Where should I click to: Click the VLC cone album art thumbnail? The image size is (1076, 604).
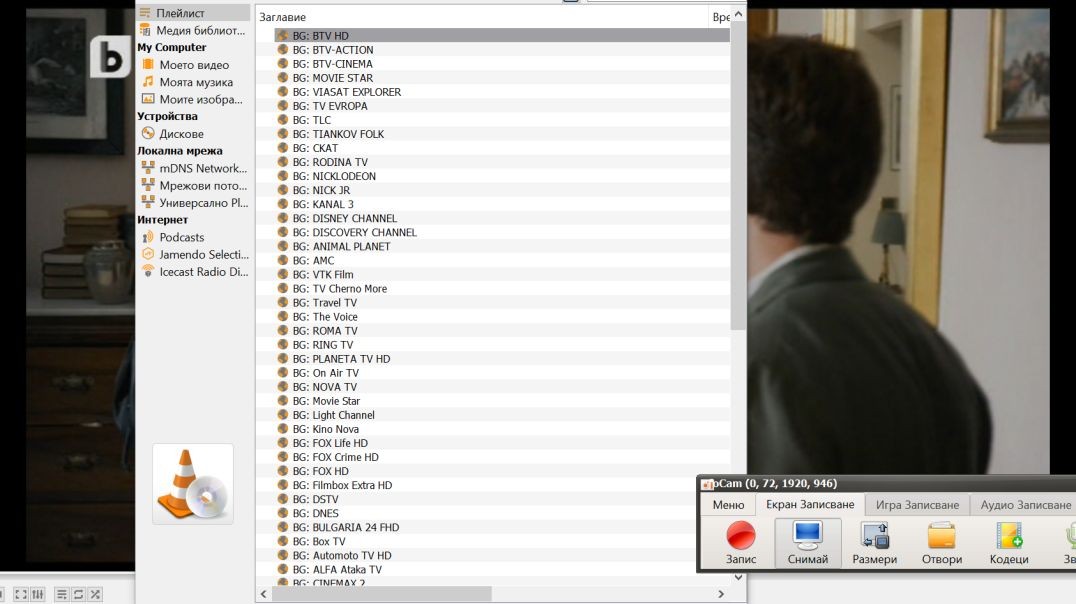tap(193, 484)
